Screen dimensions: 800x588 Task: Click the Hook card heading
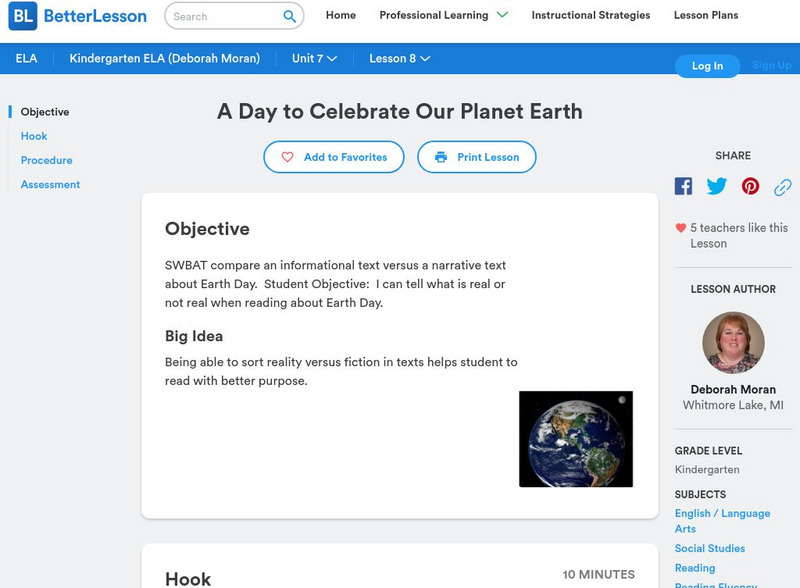click(x=188, y=579)
